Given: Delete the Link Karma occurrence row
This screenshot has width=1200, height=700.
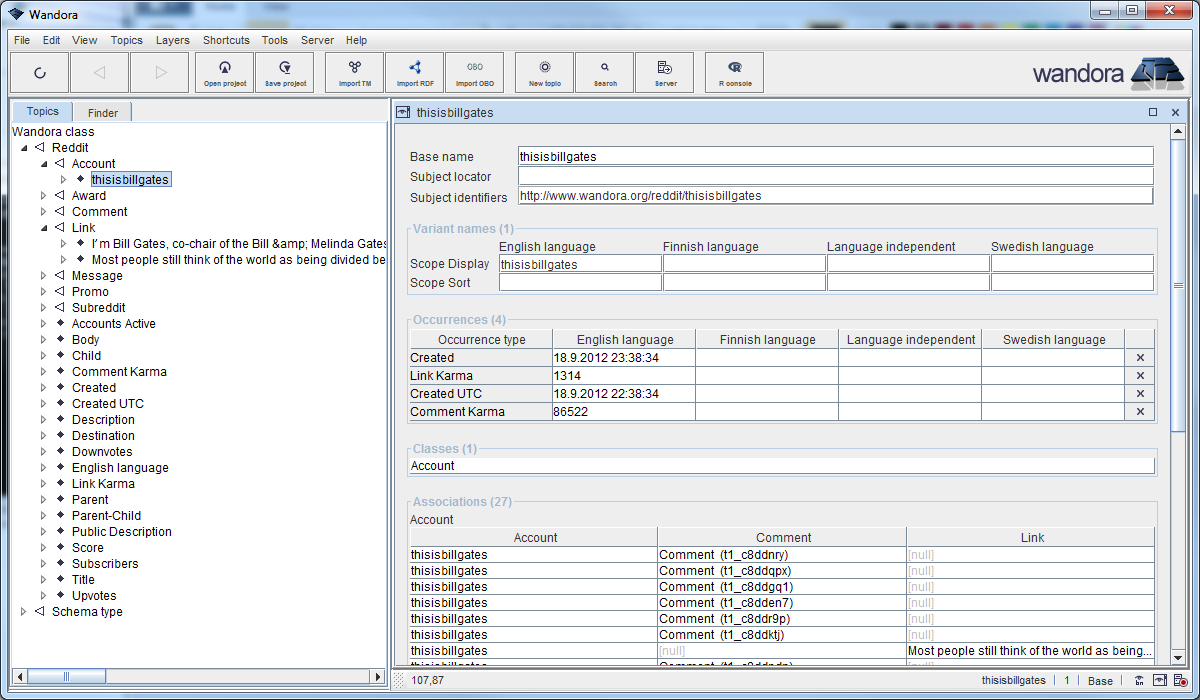Looking at the screenshot, I should click(1140, 376).
